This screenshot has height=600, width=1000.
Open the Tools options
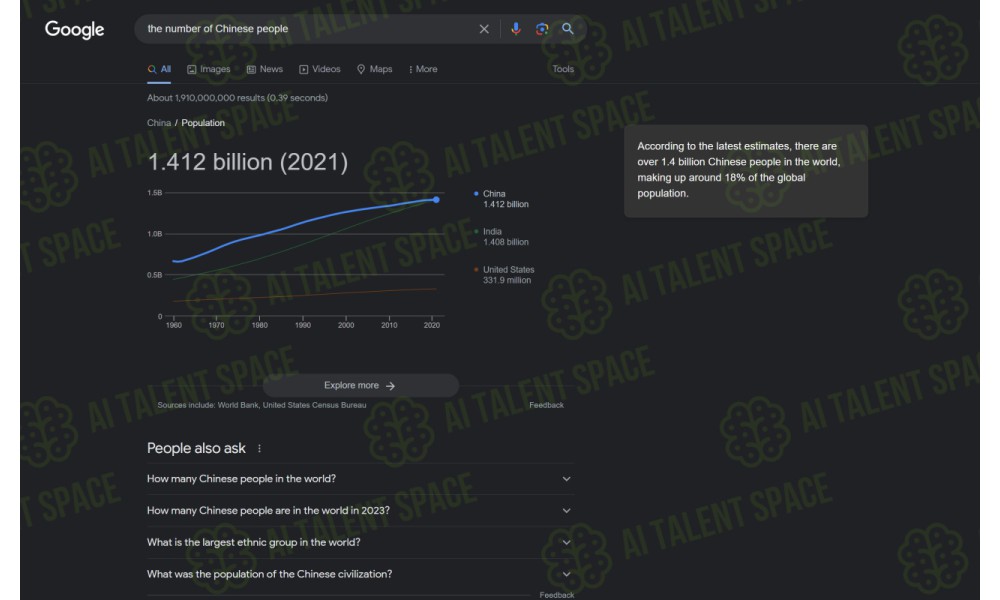point(563,69)
